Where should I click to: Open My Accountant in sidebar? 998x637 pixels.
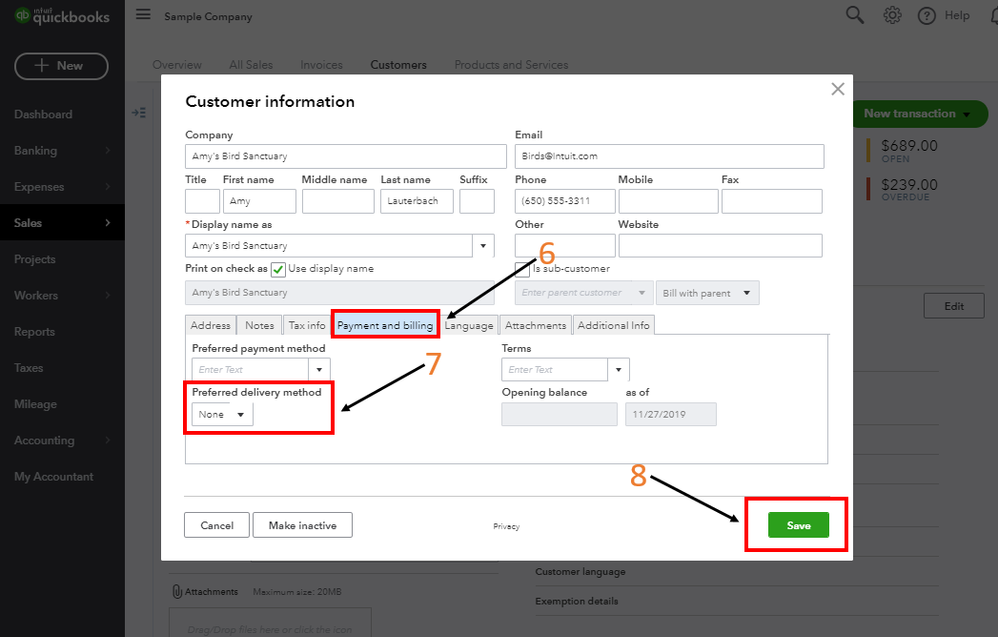53,477
